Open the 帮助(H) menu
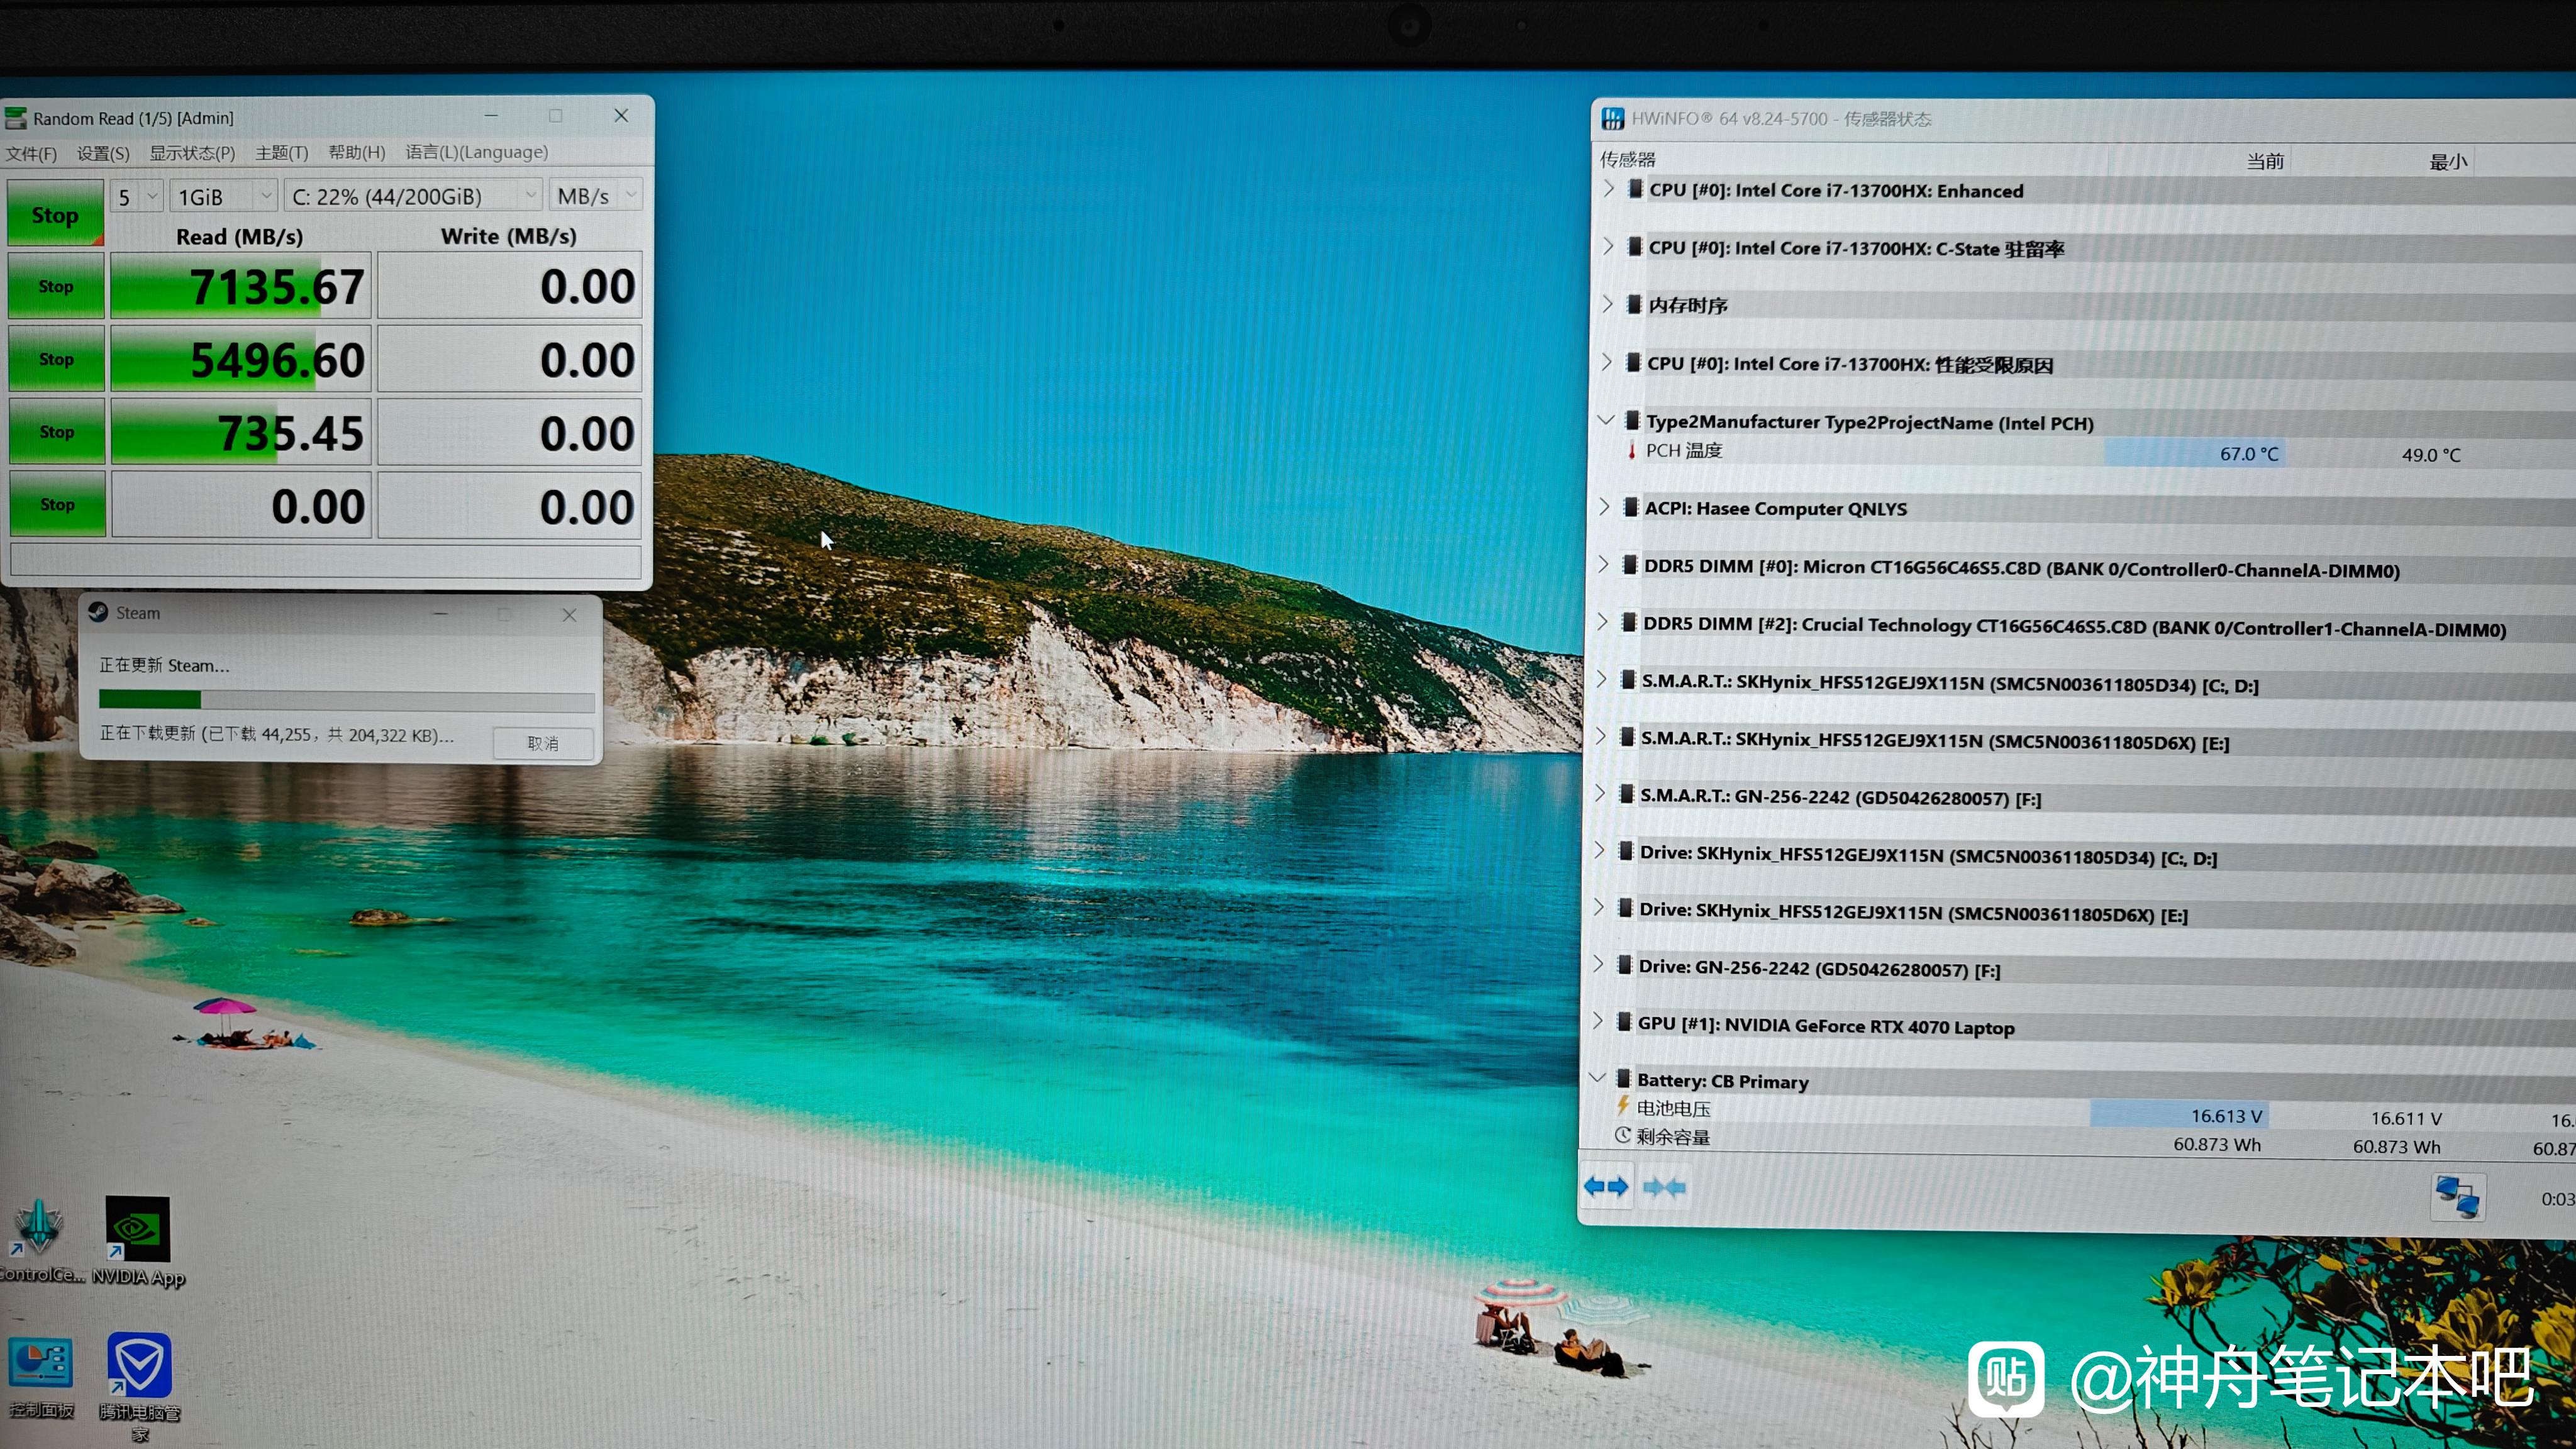The width and height of the screenshot is (2576, 1449). [356, 152]
